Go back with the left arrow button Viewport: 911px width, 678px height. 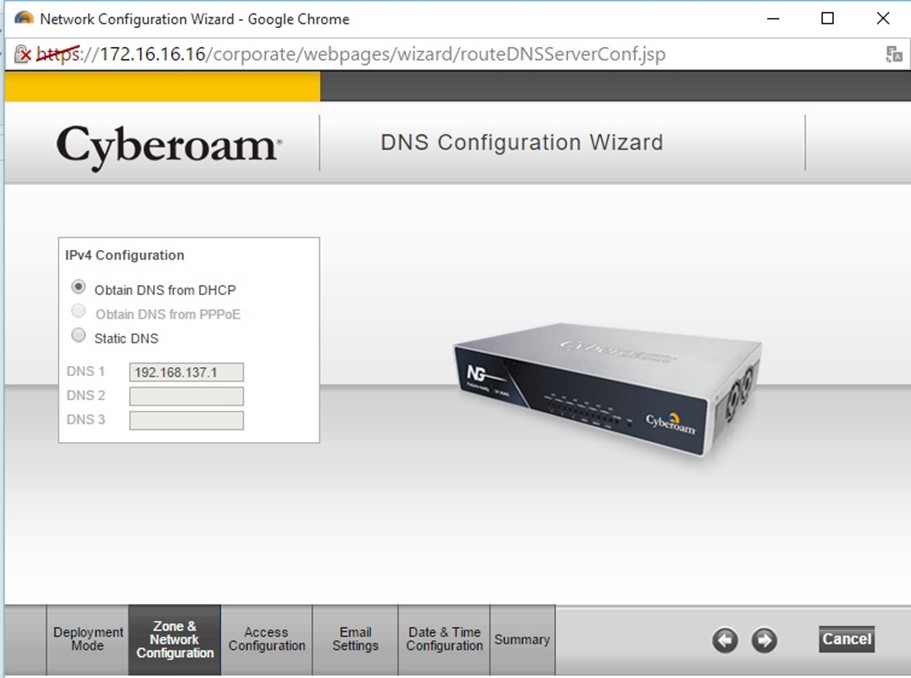[725, 640]
